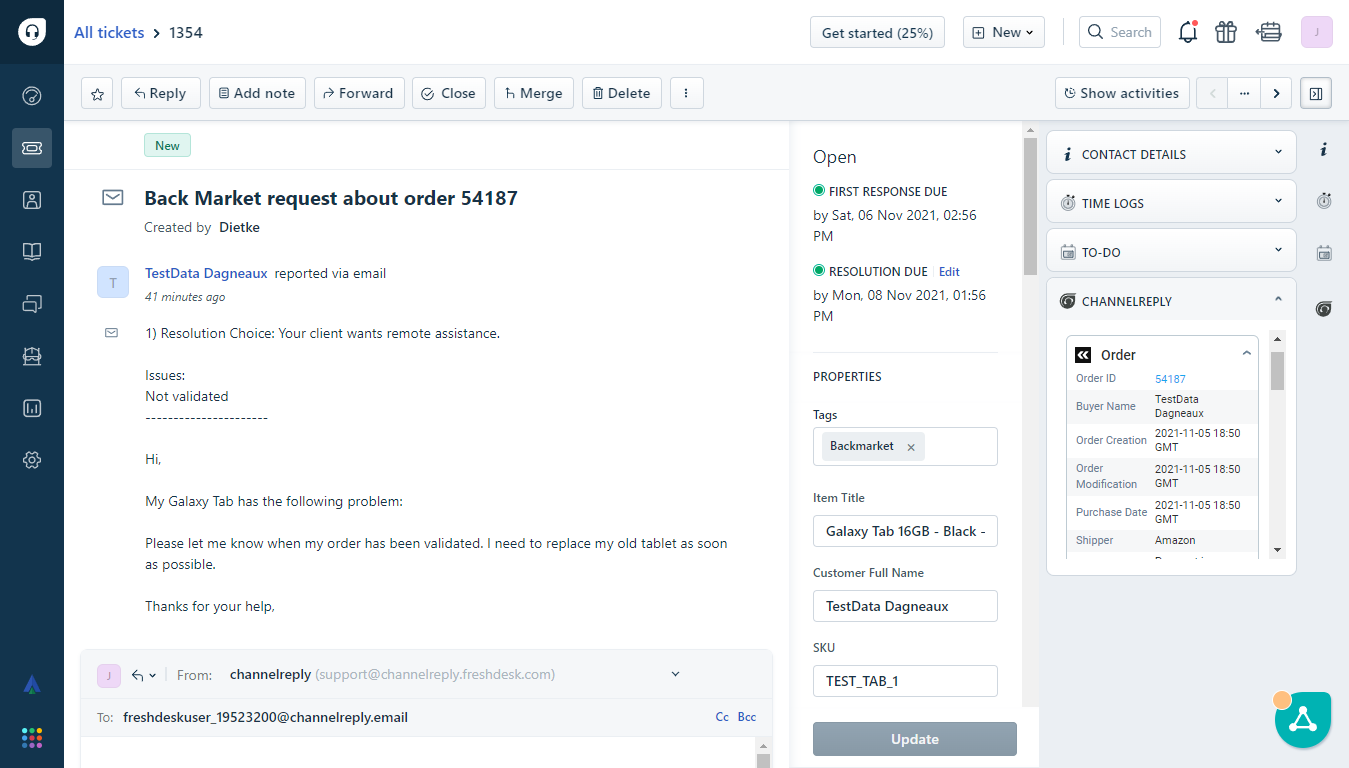Forward this ticket
The image size is (1349, 768).
pos(359,93)
